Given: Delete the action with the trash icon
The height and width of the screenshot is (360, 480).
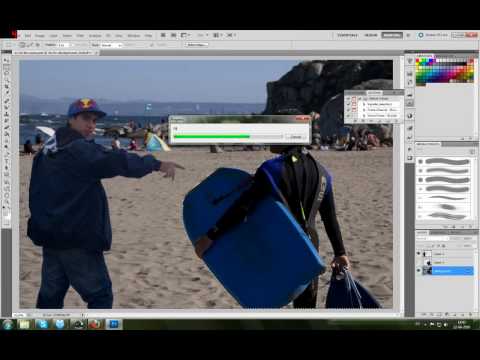Looking at the screenshot, I should pyautogui.click(x=396, y=121).
